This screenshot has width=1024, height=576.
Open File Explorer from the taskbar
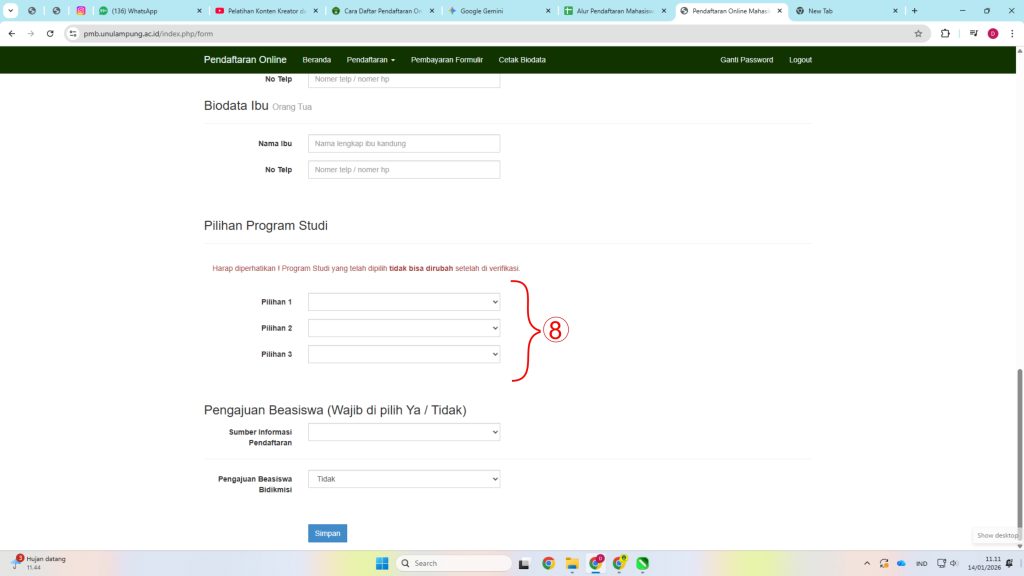(x=572, y=563)
